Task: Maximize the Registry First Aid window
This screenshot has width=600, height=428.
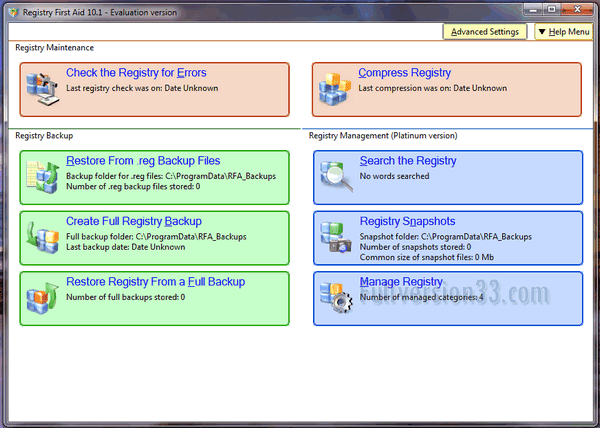Action: click(551, 9)
